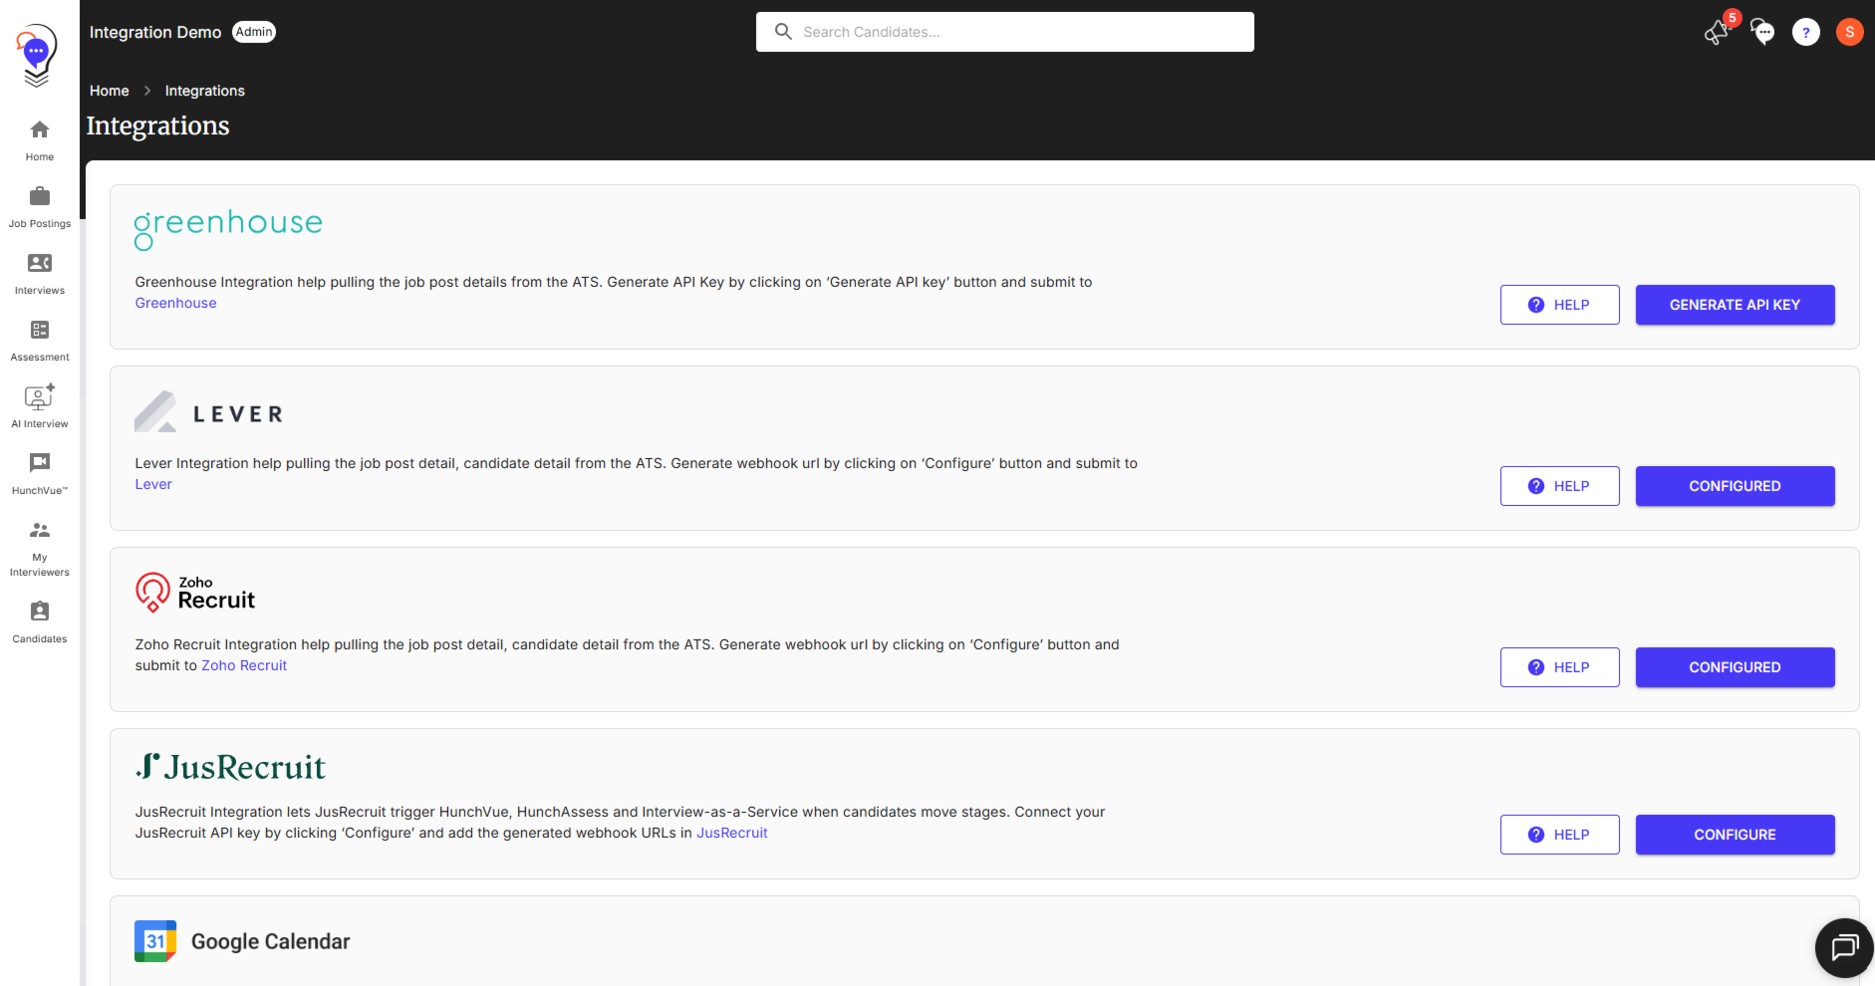Click the search magnifier icon
This screenshot has height=986, width=1875.
783,32
